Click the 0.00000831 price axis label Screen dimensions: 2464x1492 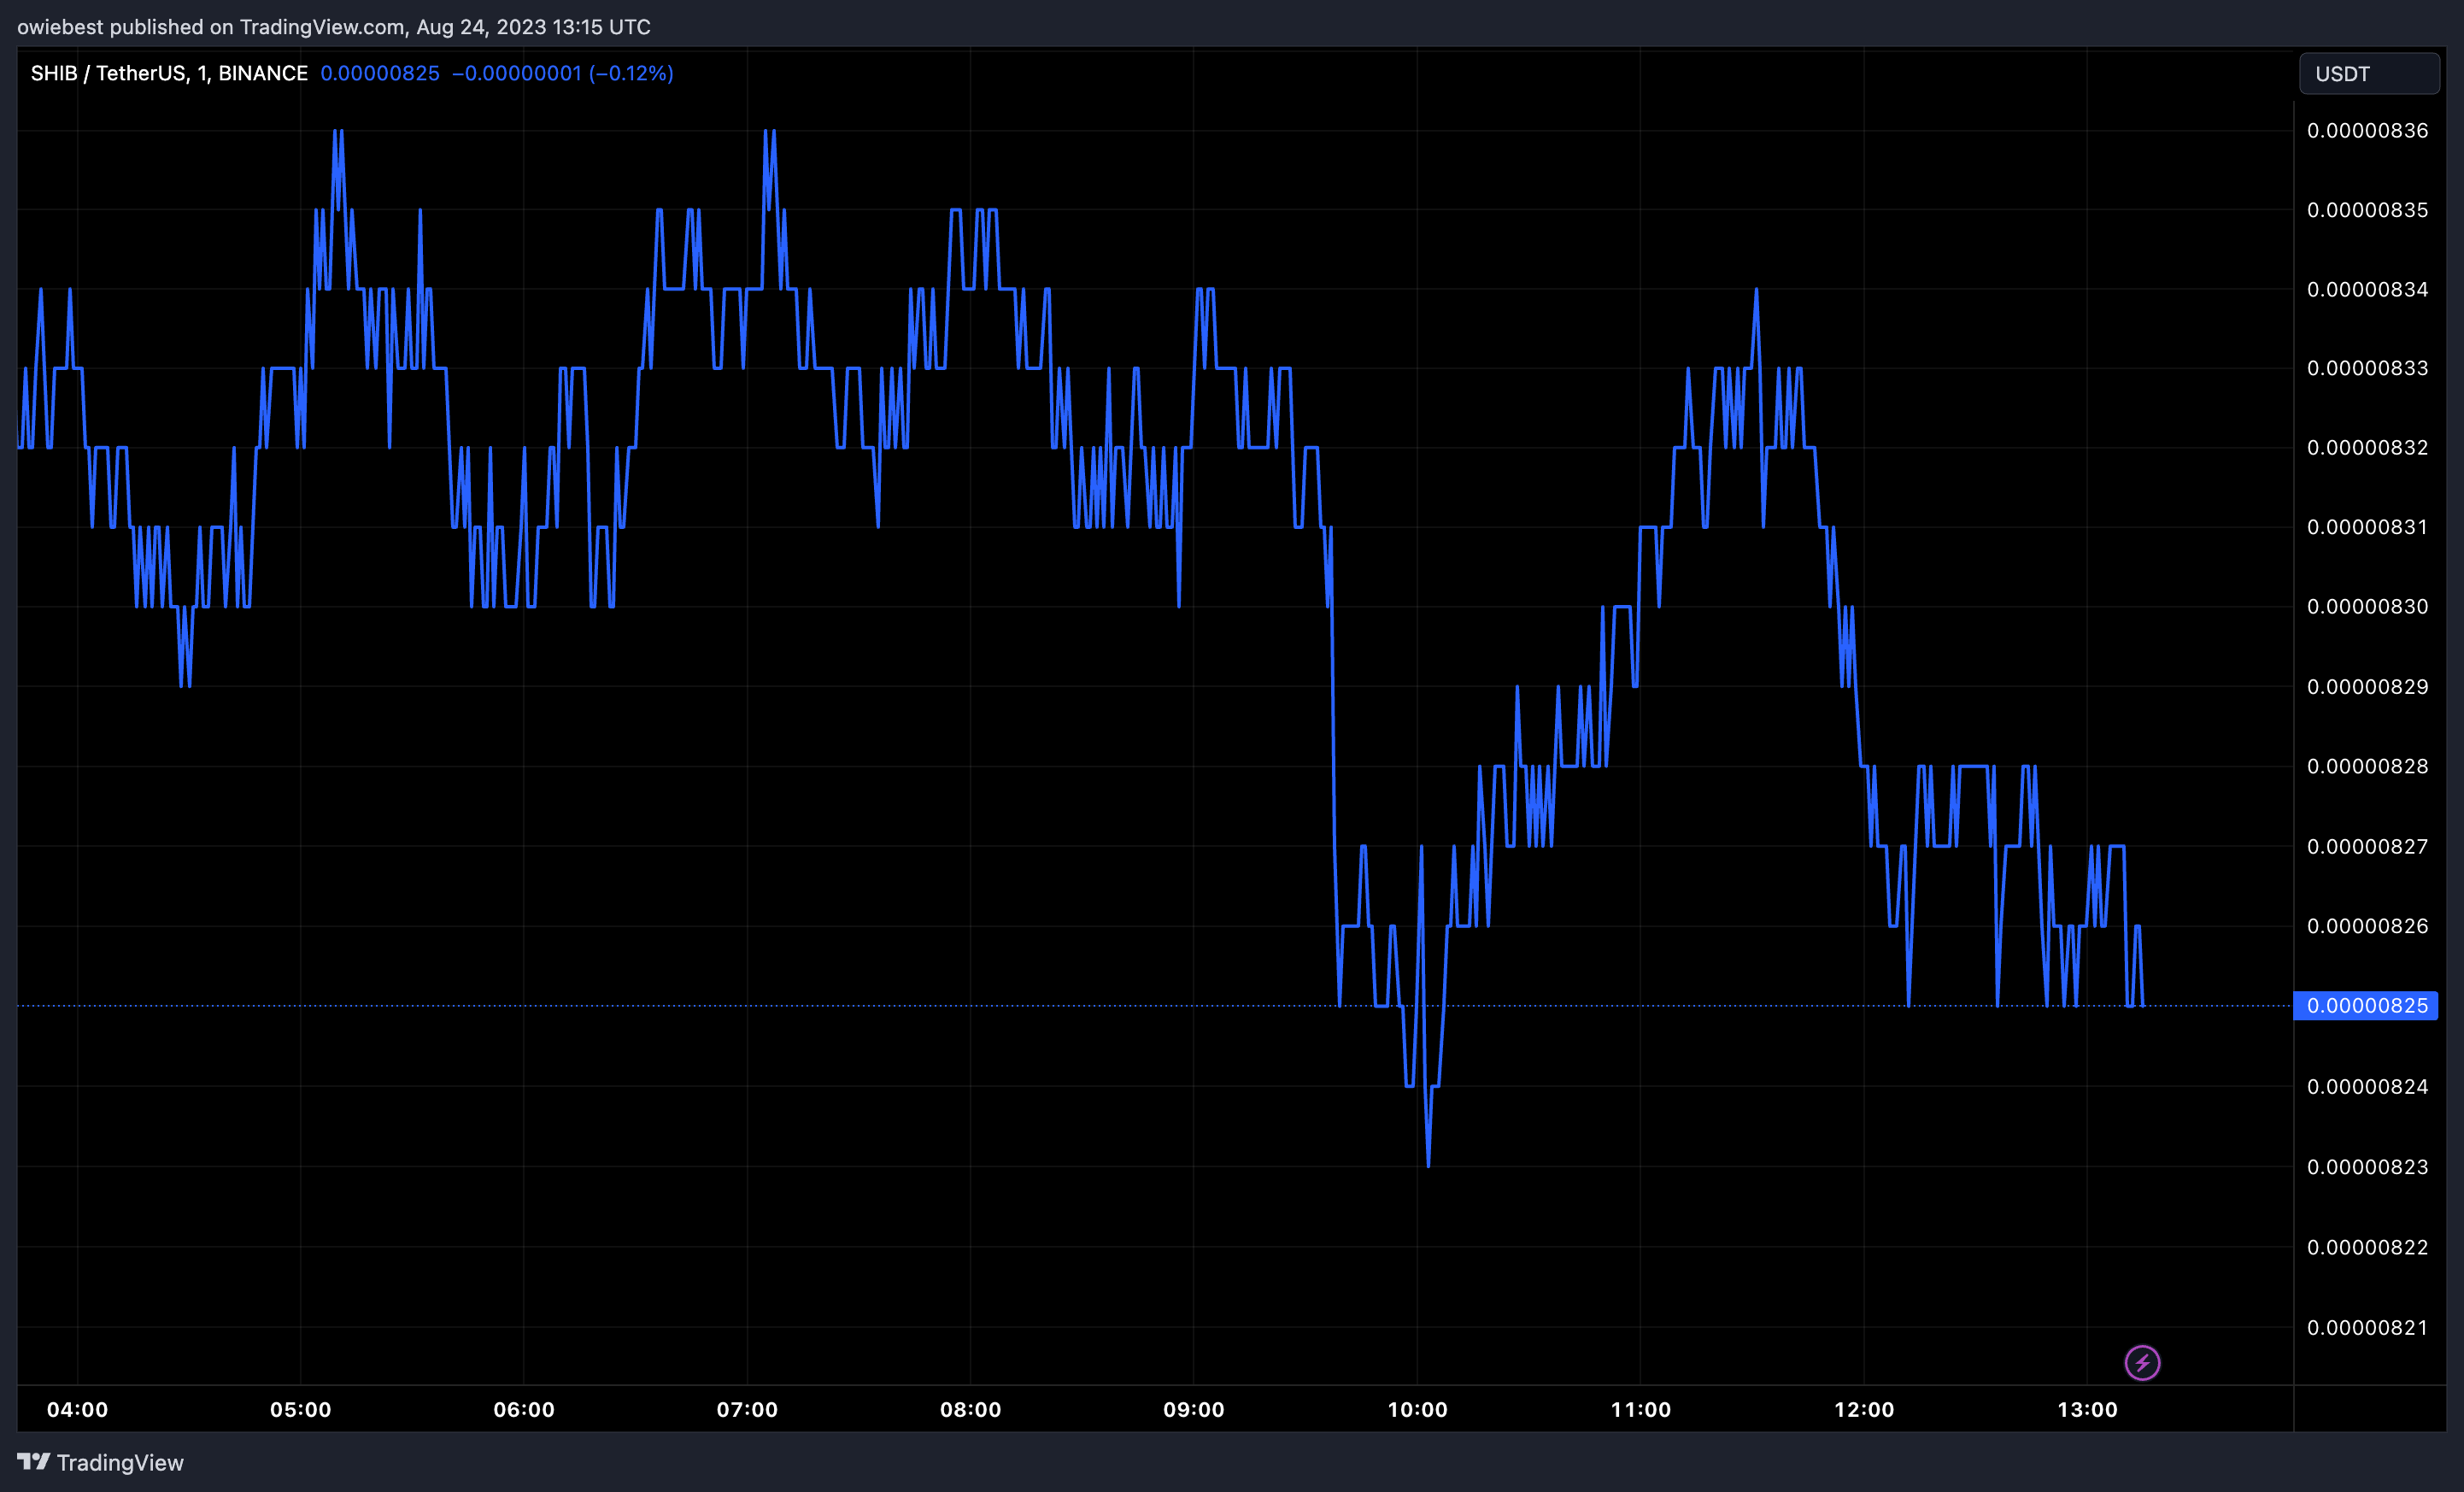[2367, 527]
